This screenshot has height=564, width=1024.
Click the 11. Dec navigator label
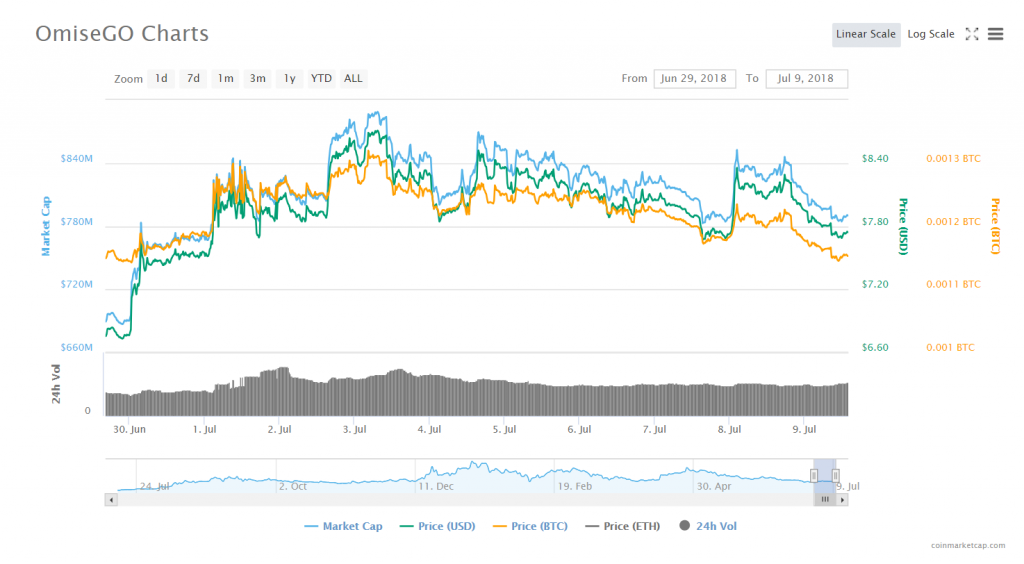[x=436, y=486]
